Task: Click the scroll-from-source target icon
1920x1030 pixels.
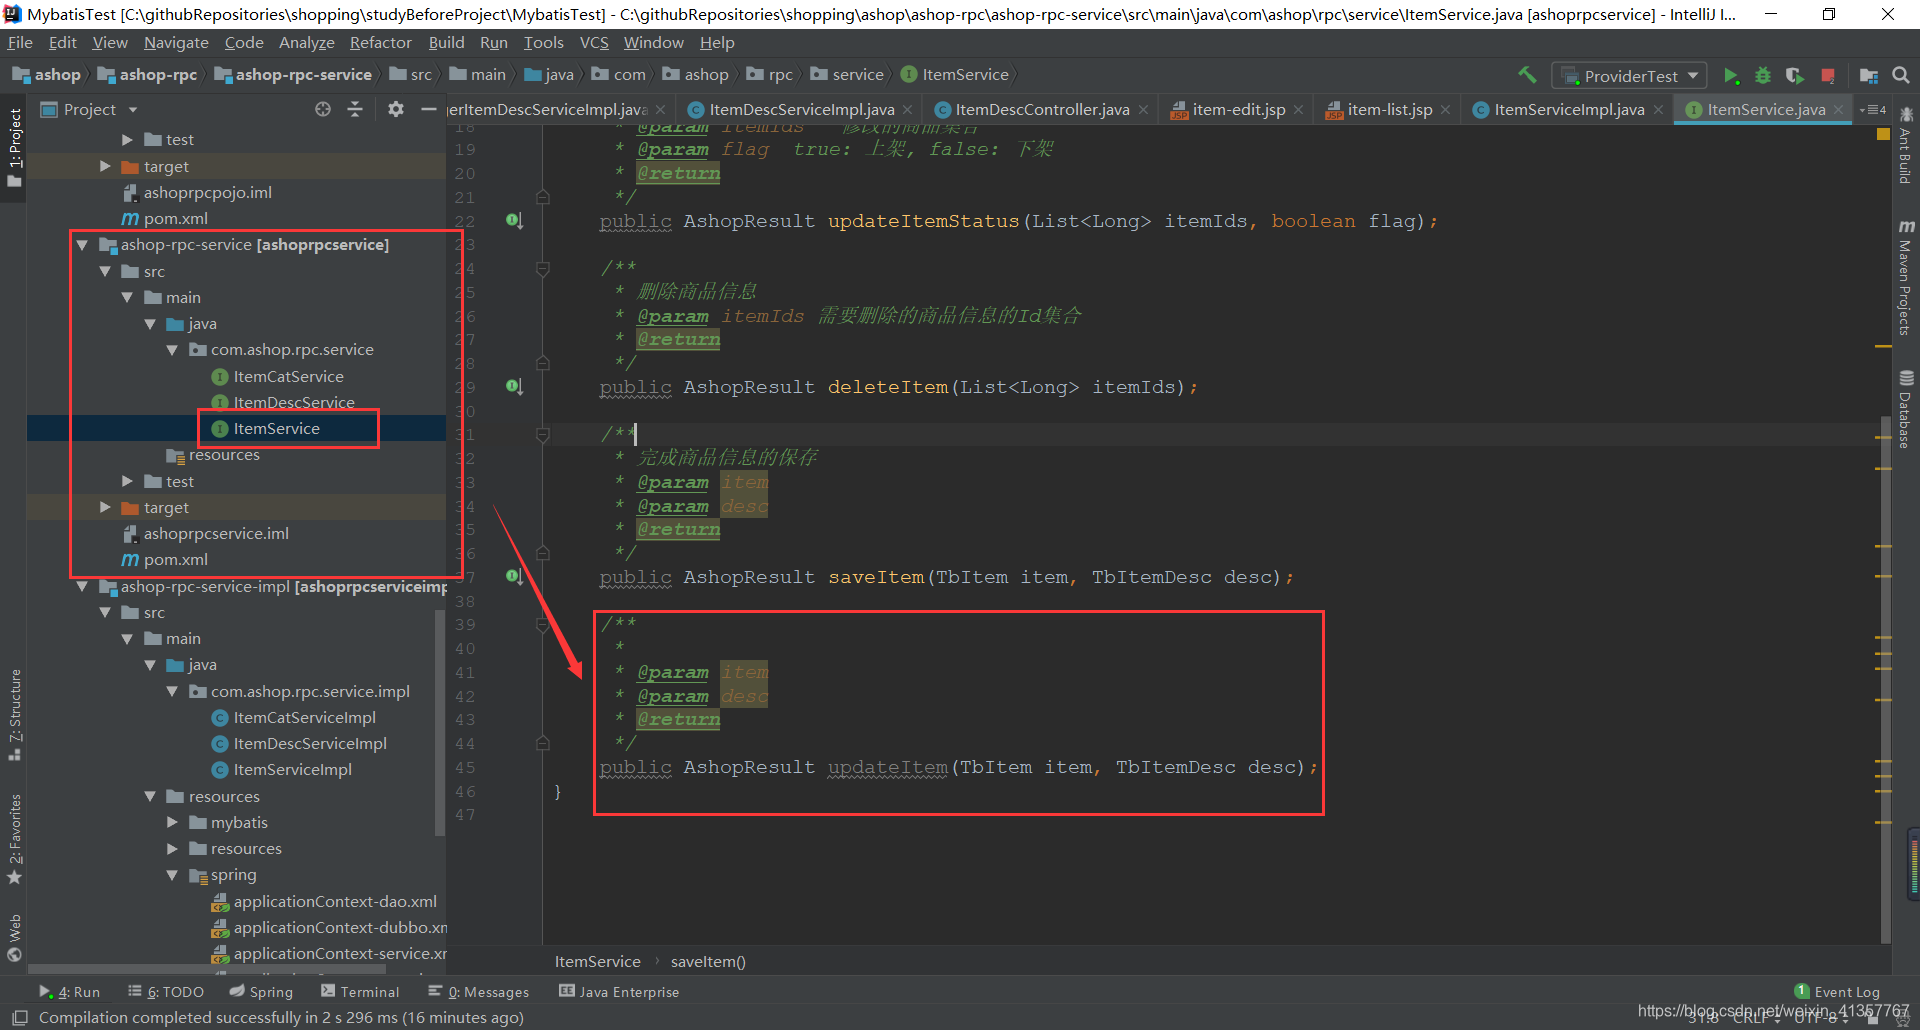Action: click(x=323, y=109)
